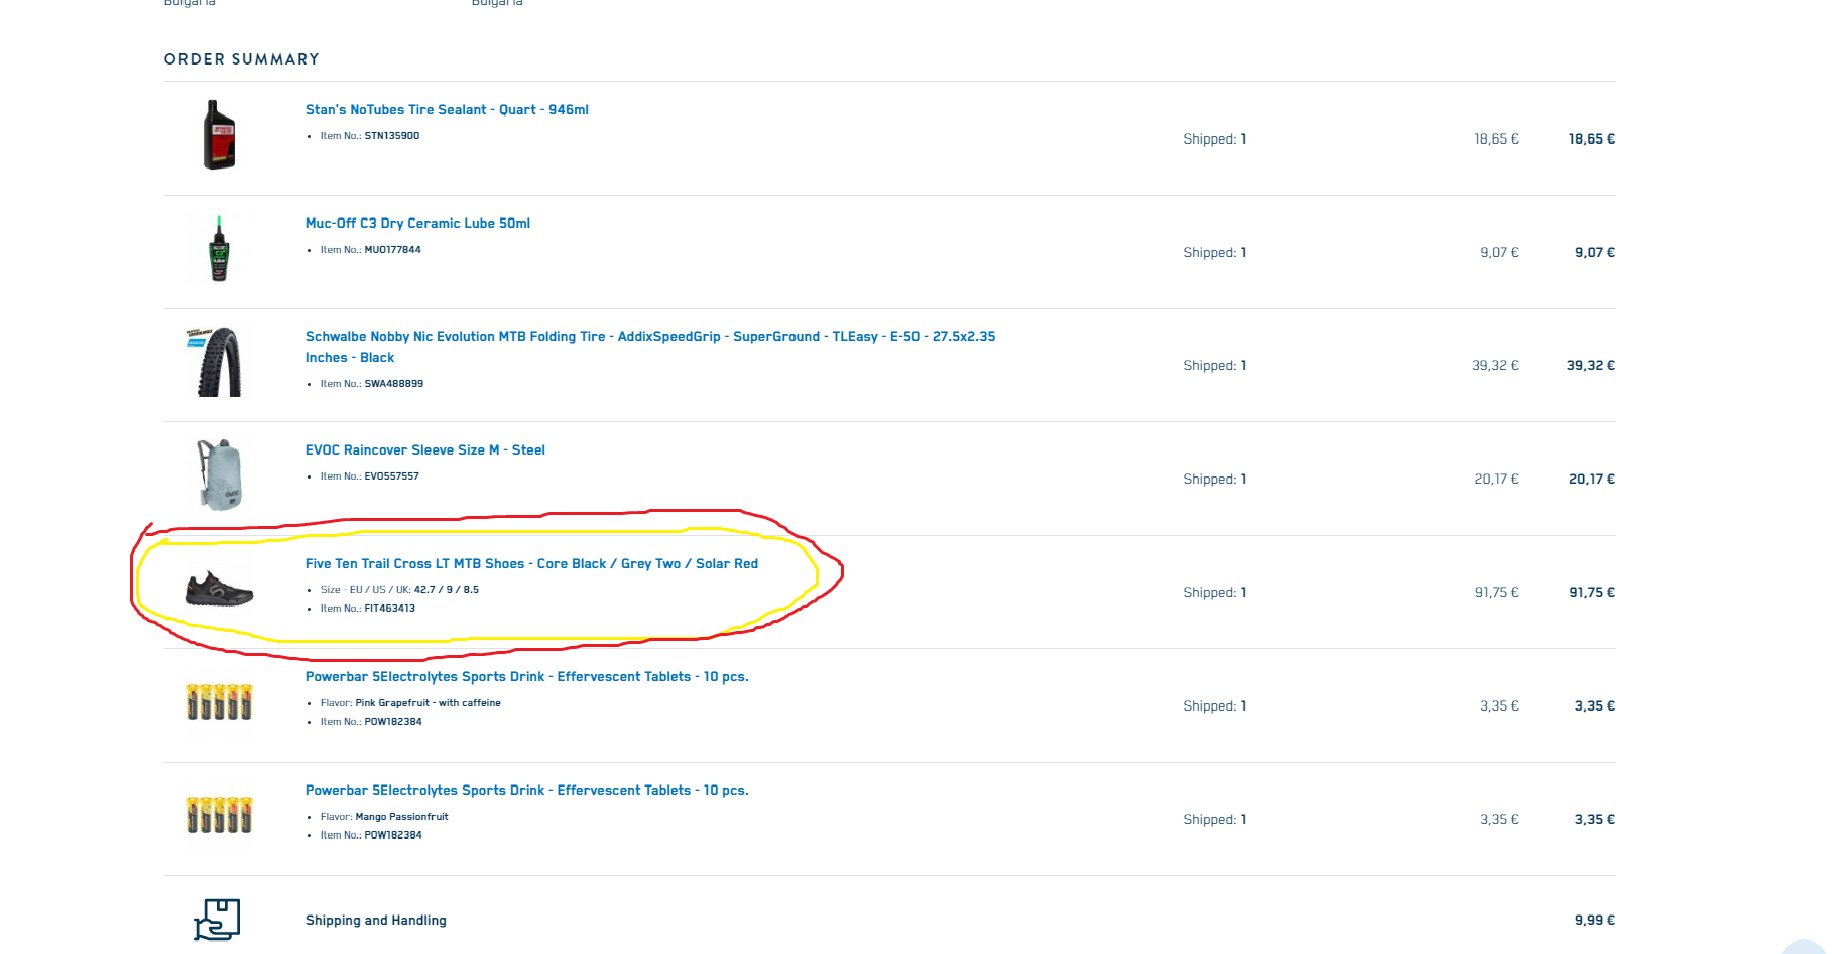1832x954 pixels.
Task: Go to Five Ten Trail Cross LT shoes link
Action: (531, 564)
